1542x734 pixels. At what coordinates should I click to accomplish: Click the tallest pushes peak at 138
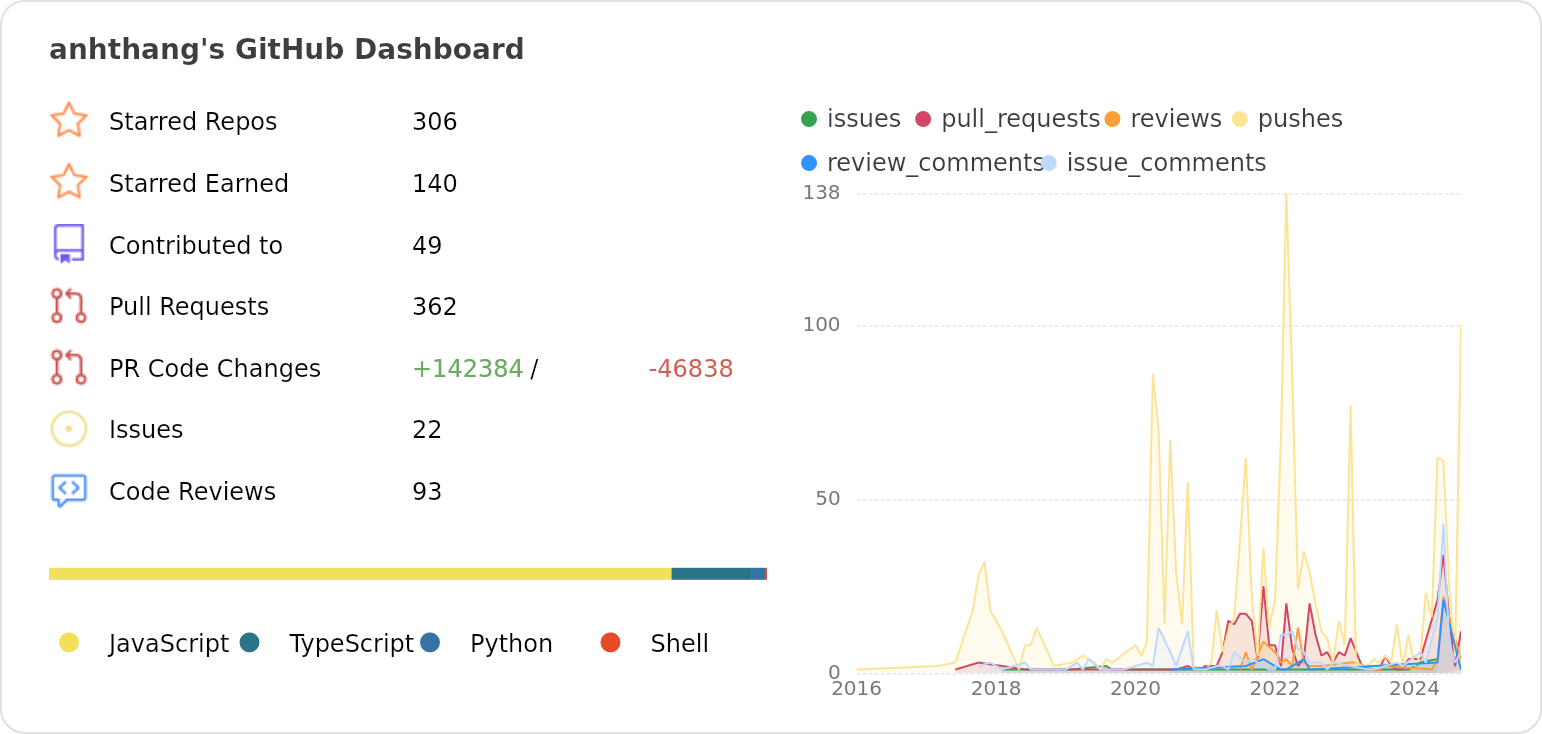coord(1286,195)
